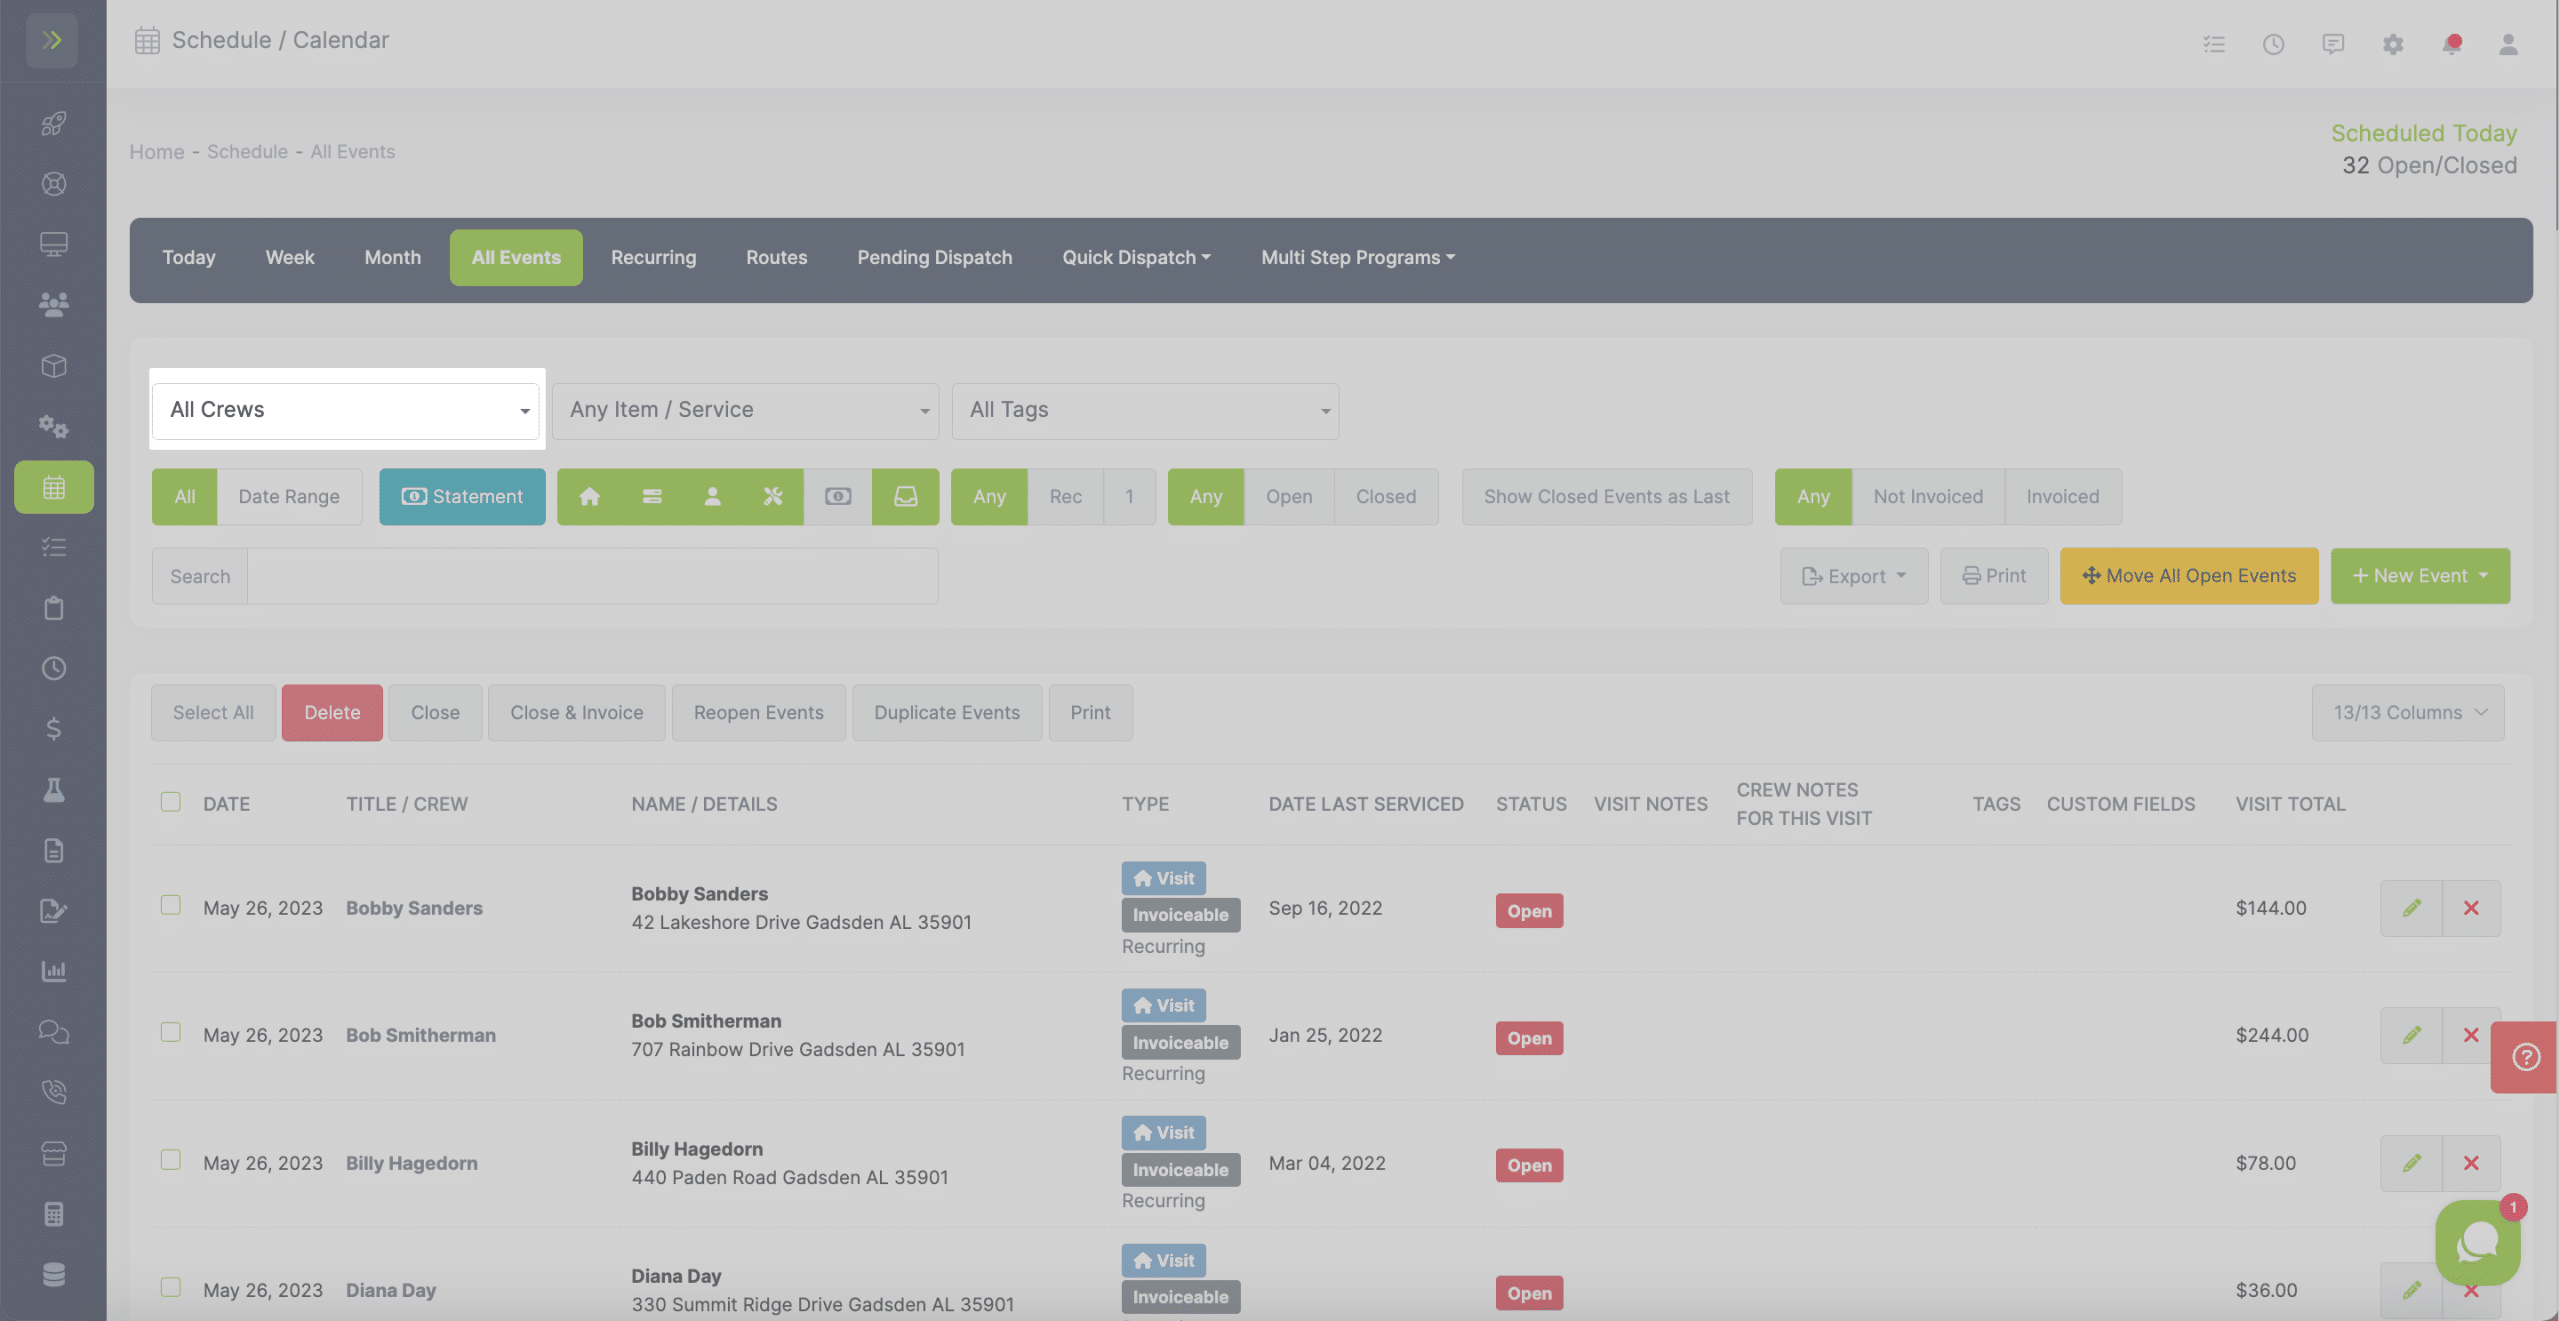The image size is (2560, 1321).
Task: Switch to the Today tab
Action: click(189, 258)
